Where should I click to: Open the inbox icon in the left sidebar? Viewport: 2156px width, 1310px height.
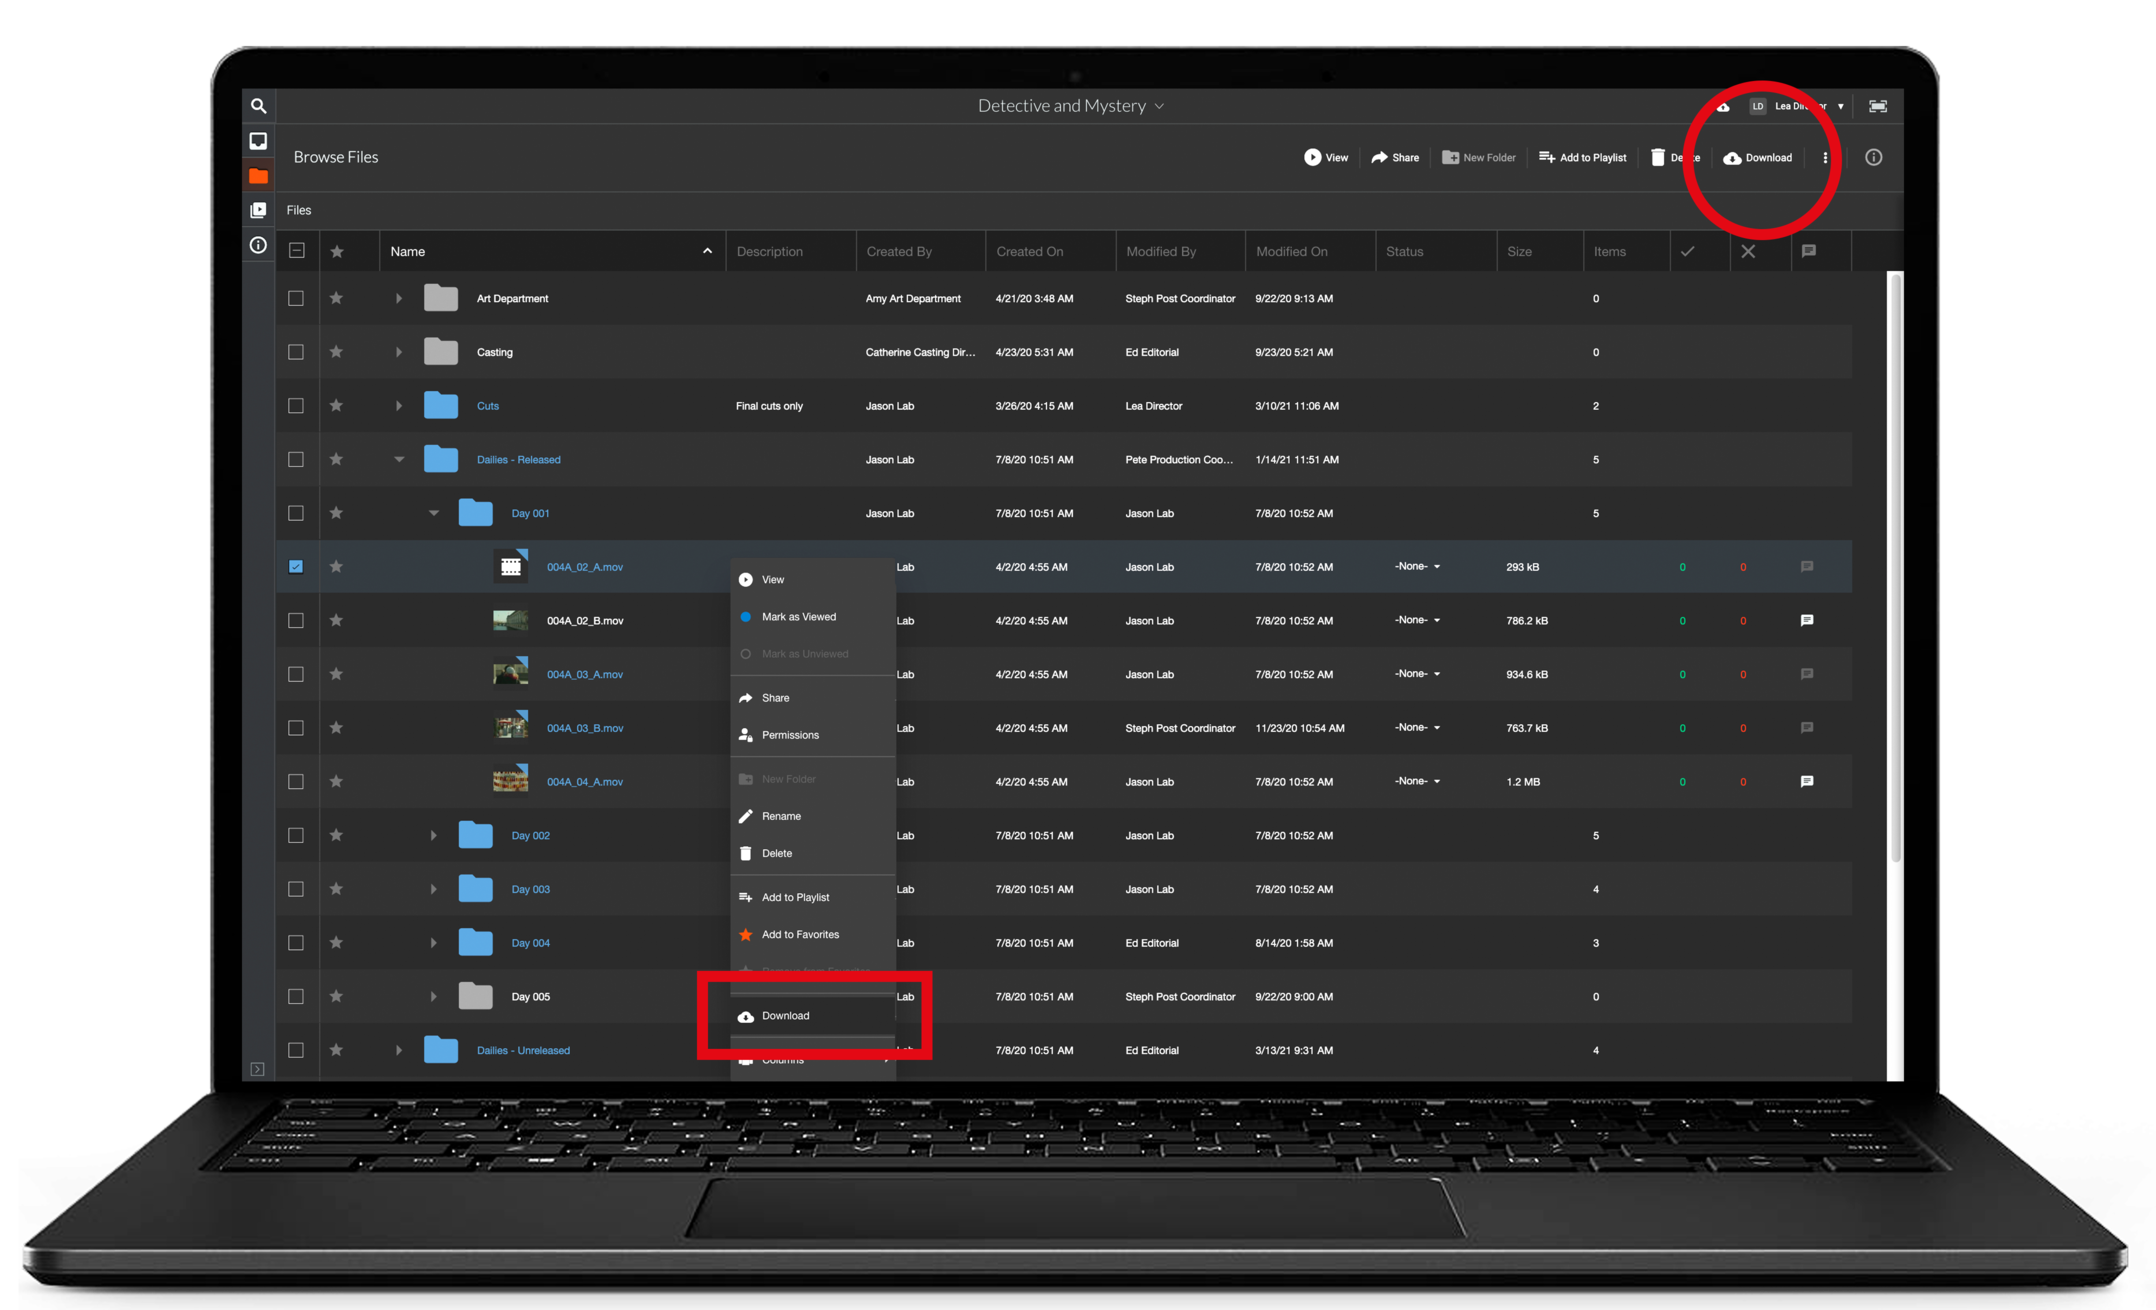[x=258, y=141]
